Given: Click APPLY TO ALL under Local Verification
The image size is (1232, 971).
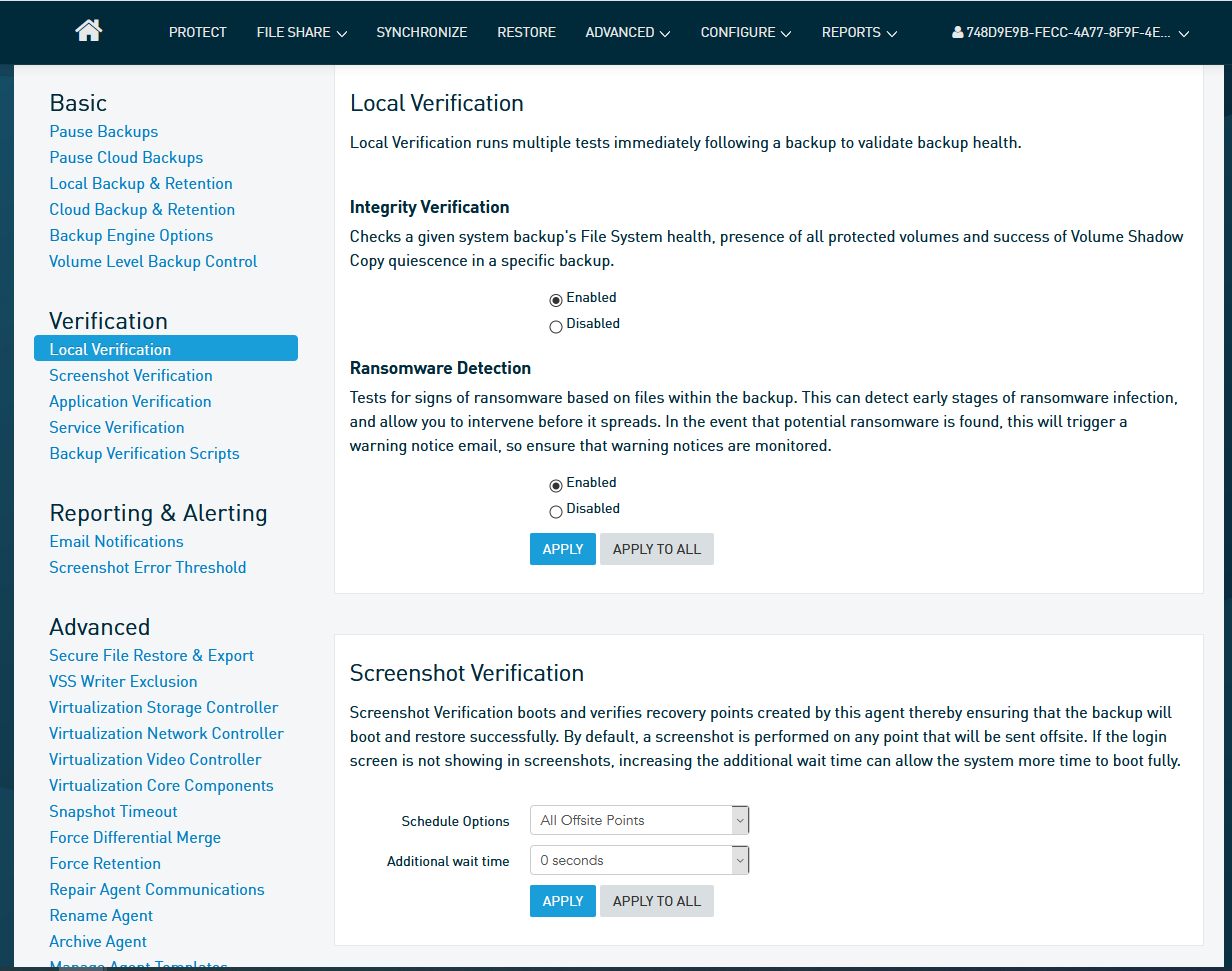Looking at the screenshot, I should pyautogui.click(x=657, y=549).
